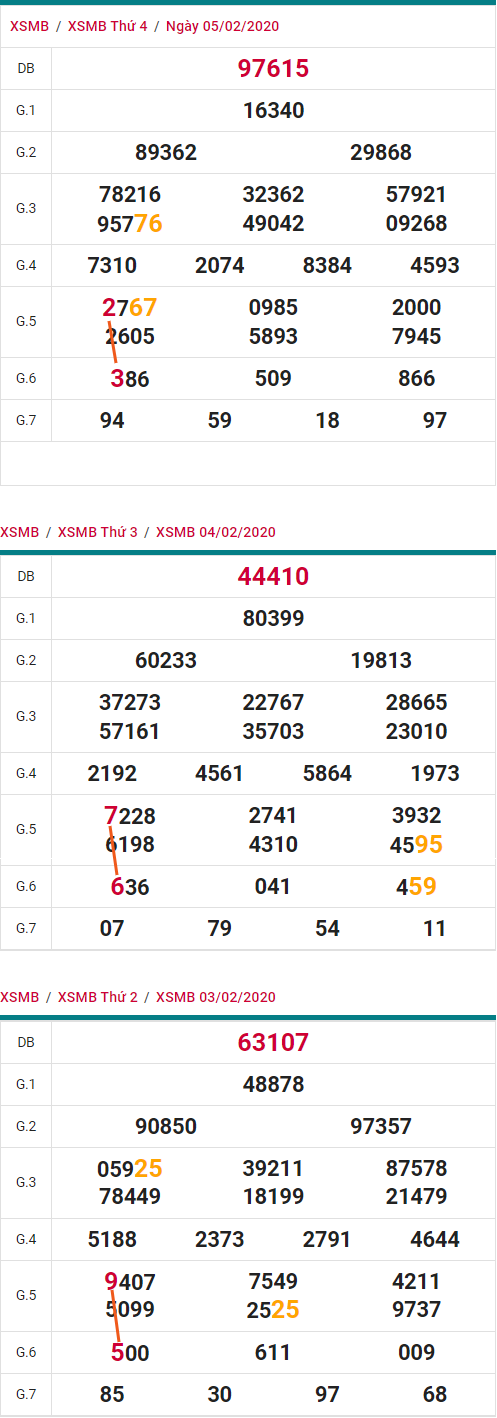Select the special prize number 63107
The width and height of the screenshot is (497, 1418).
click(273, 1042)
